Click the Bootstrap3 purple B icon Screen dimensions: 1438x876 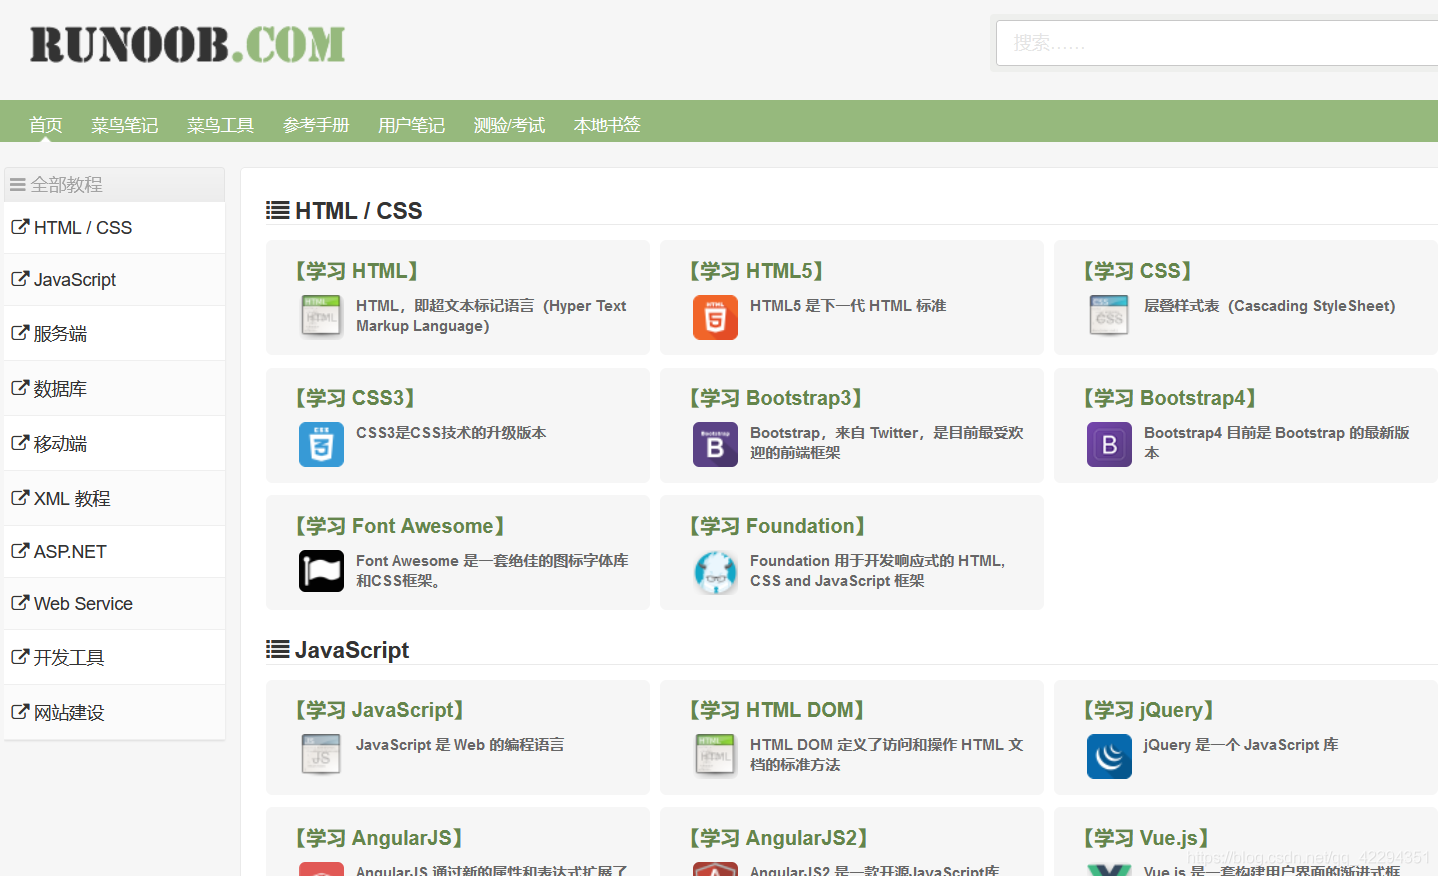click(x=715, y=444)
